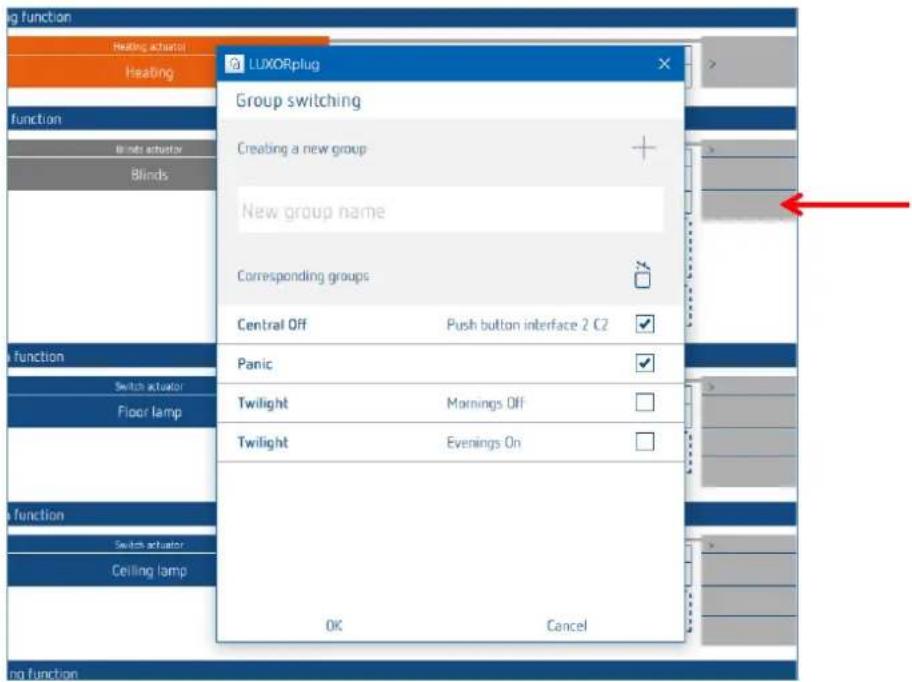This screenshot has width=912, height=682.
Task: Click the plus icon to create new group
Action: pyautogui.click(x=643, y=148)
